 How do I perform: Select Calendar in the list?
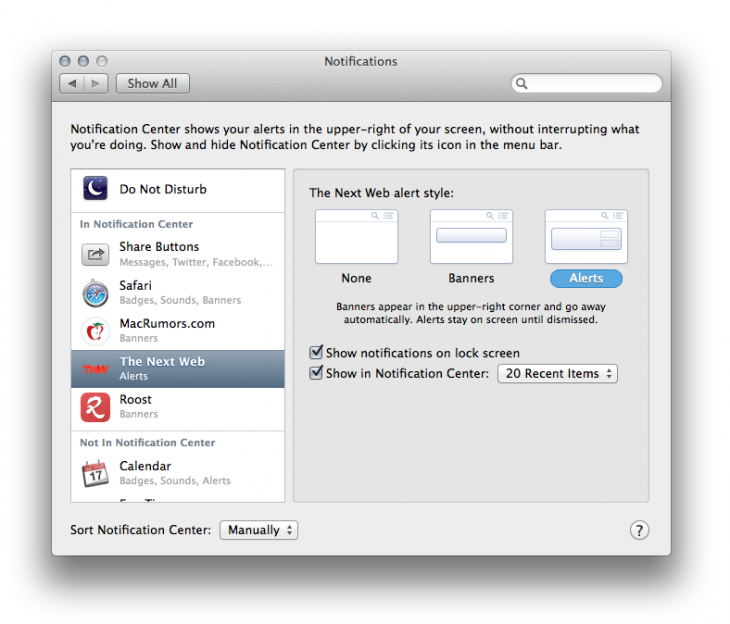coord(178,474)
